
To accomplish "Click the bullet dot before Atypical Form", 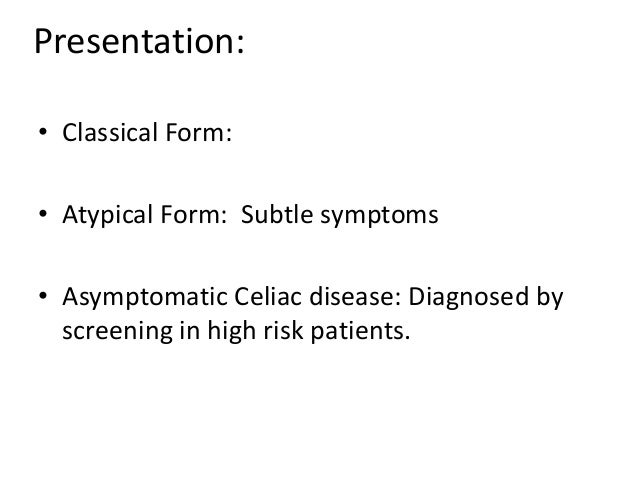I will tap(43, 214).
